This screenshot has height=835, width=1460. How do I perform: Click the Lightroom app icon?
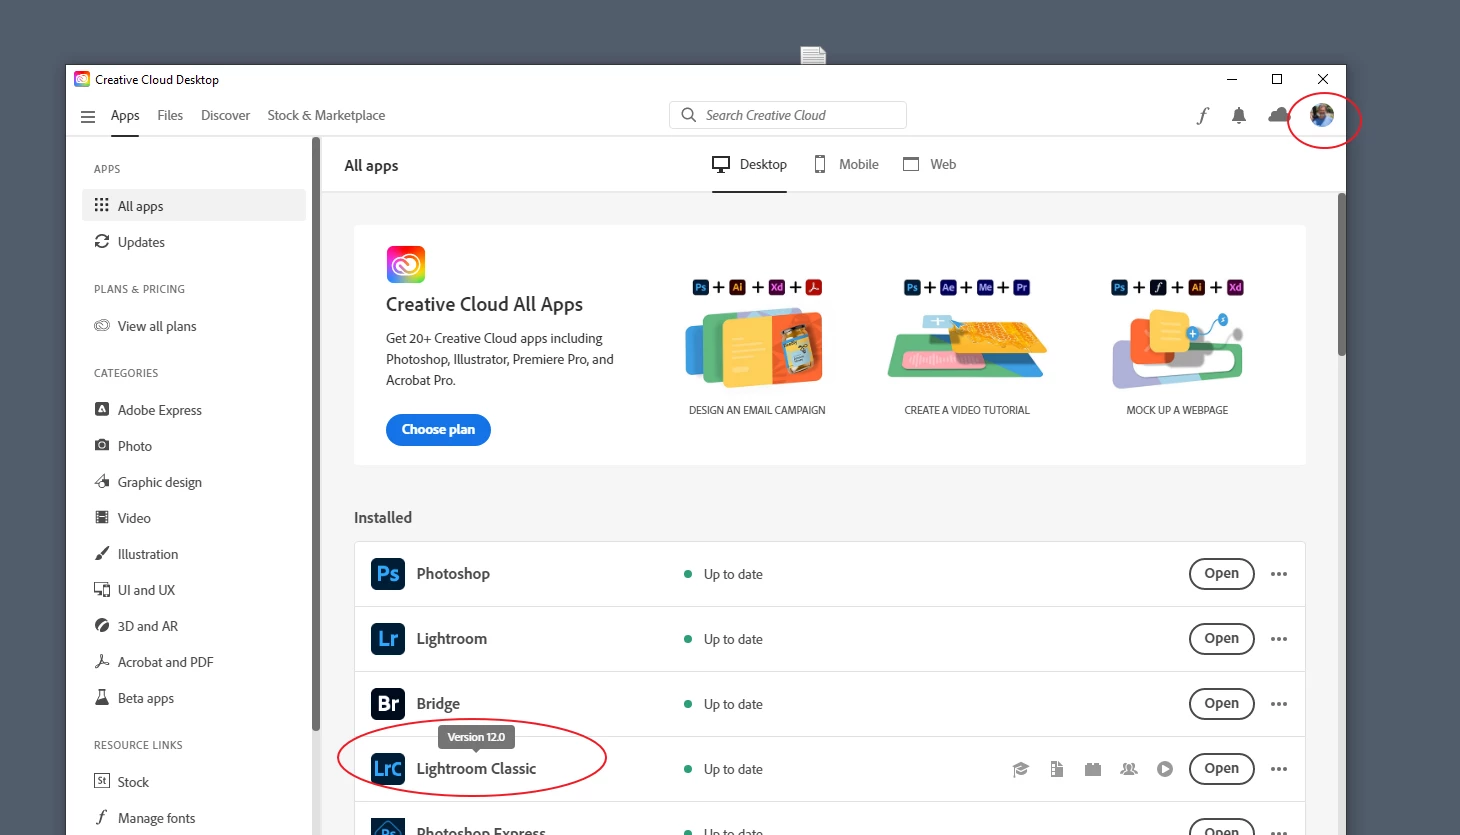pos(388,639)
